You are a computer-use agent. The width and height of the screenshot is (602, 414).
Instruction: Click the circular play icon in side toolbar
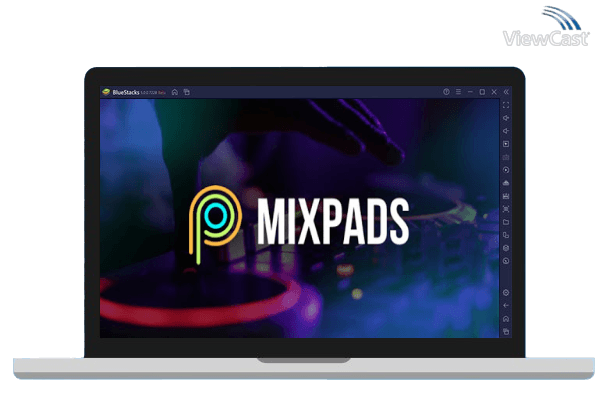click(506, 170)
